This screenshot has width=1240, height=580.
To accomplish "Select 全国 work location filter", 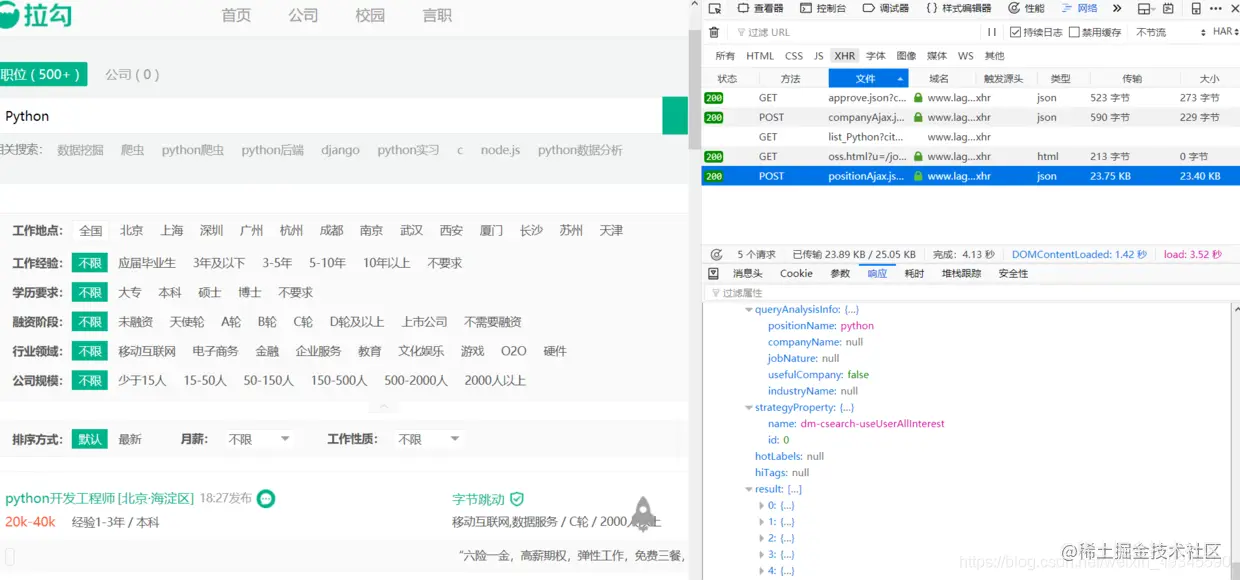I will pos(90,230).
